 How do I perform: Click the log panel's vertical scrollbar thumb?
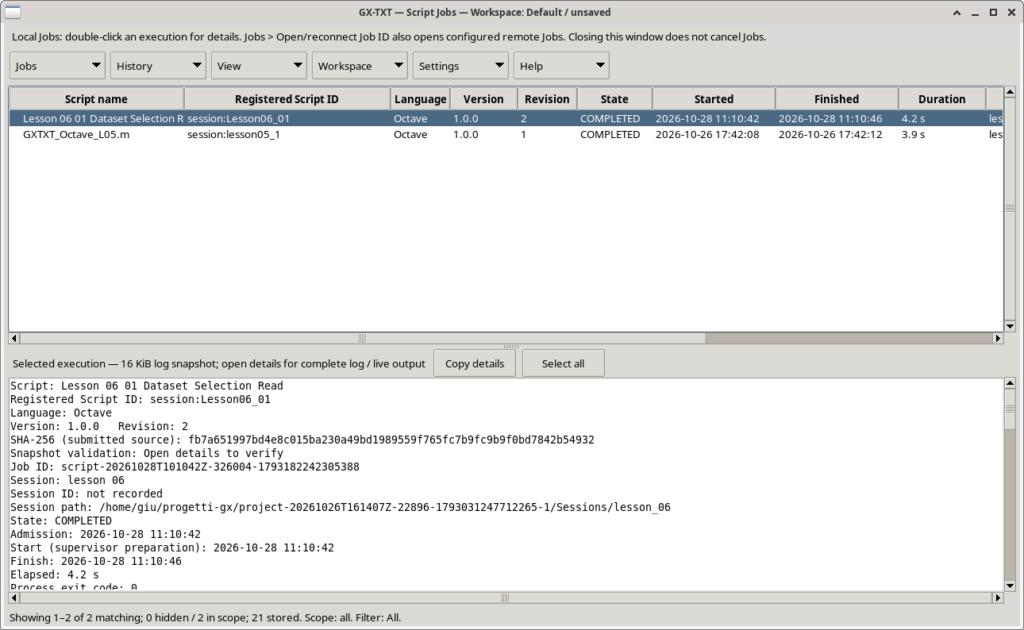tap(1010, 409)
